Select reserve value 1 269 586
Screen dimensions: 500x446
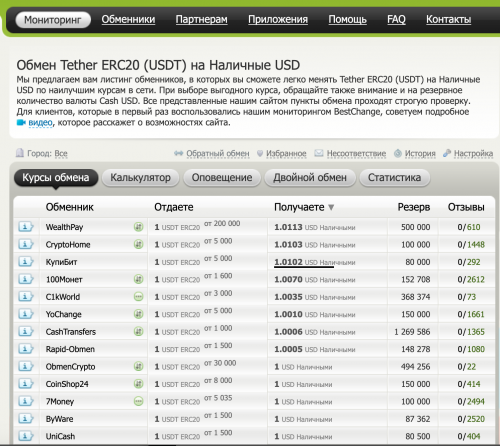click(412, 332)
